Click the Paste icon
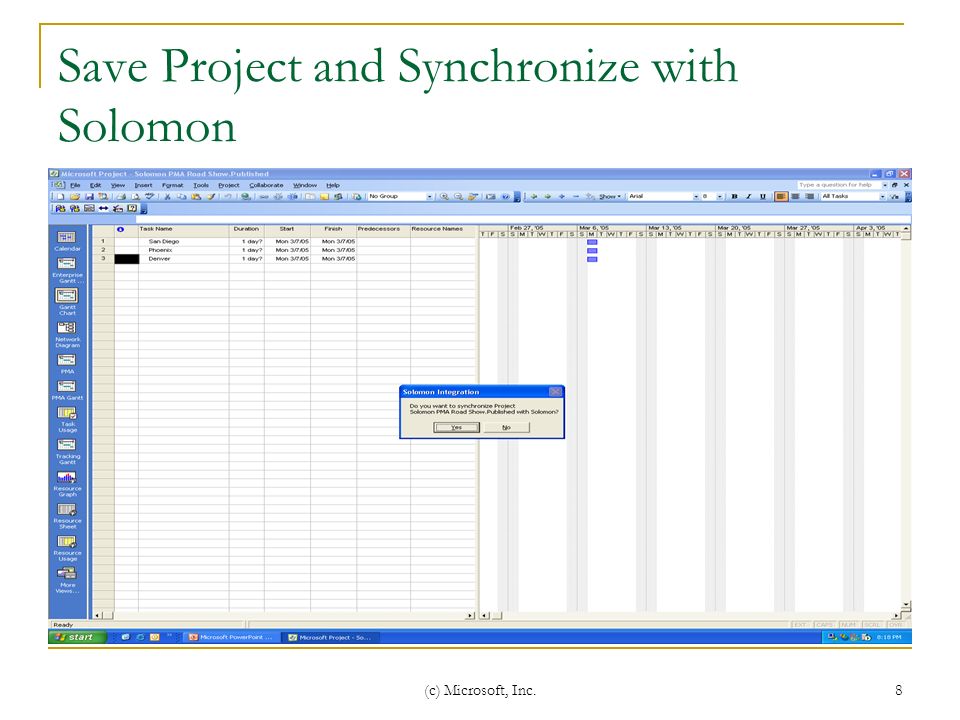 196,197
